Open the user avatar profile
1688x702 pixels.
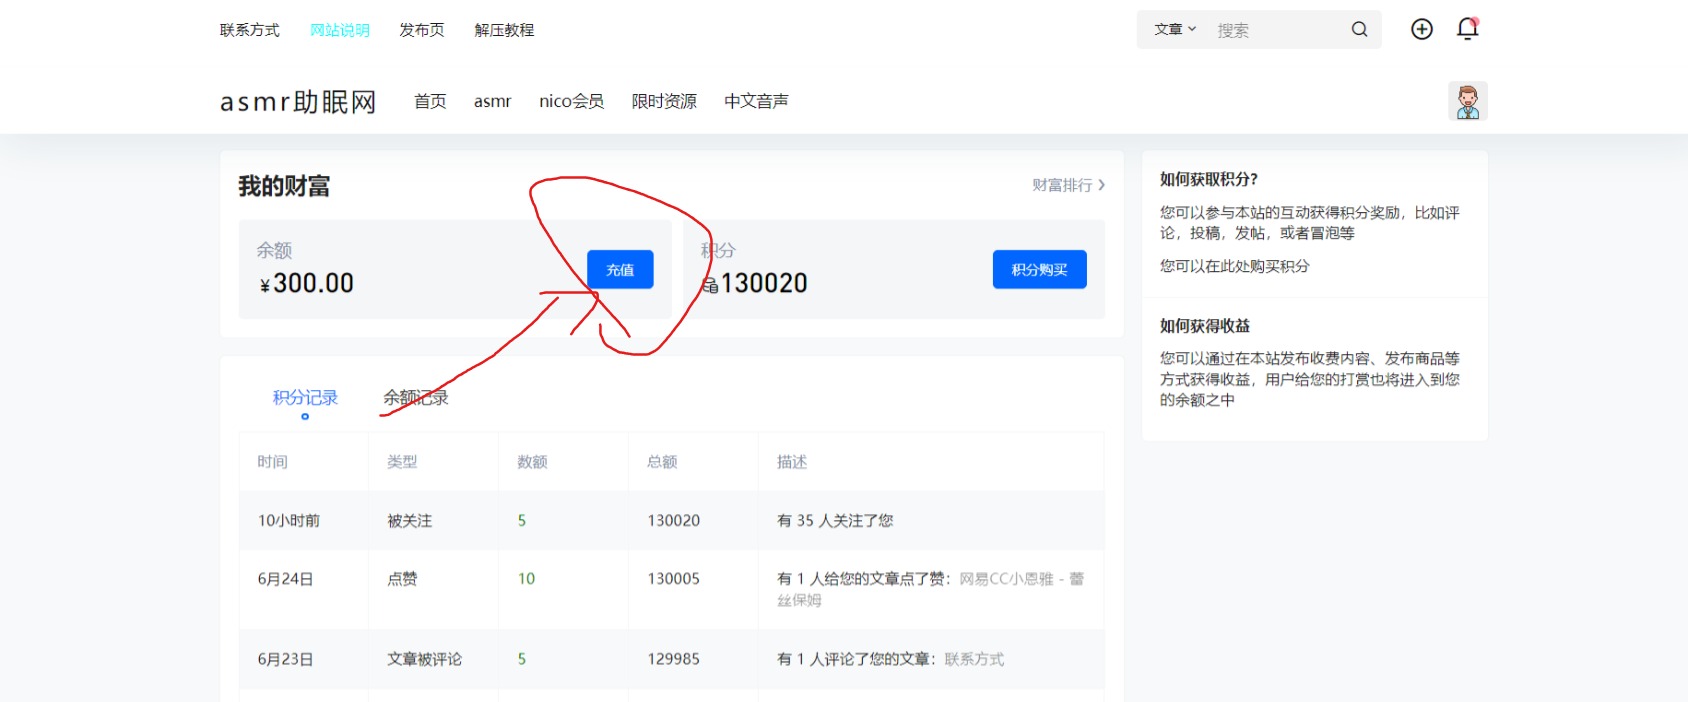pos(1467,101)
